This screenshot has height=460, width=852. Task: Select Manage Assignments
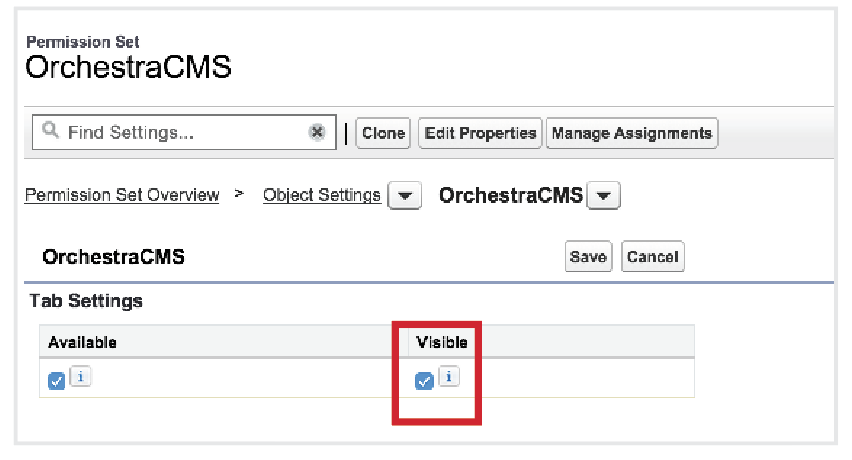click(631, 133)
